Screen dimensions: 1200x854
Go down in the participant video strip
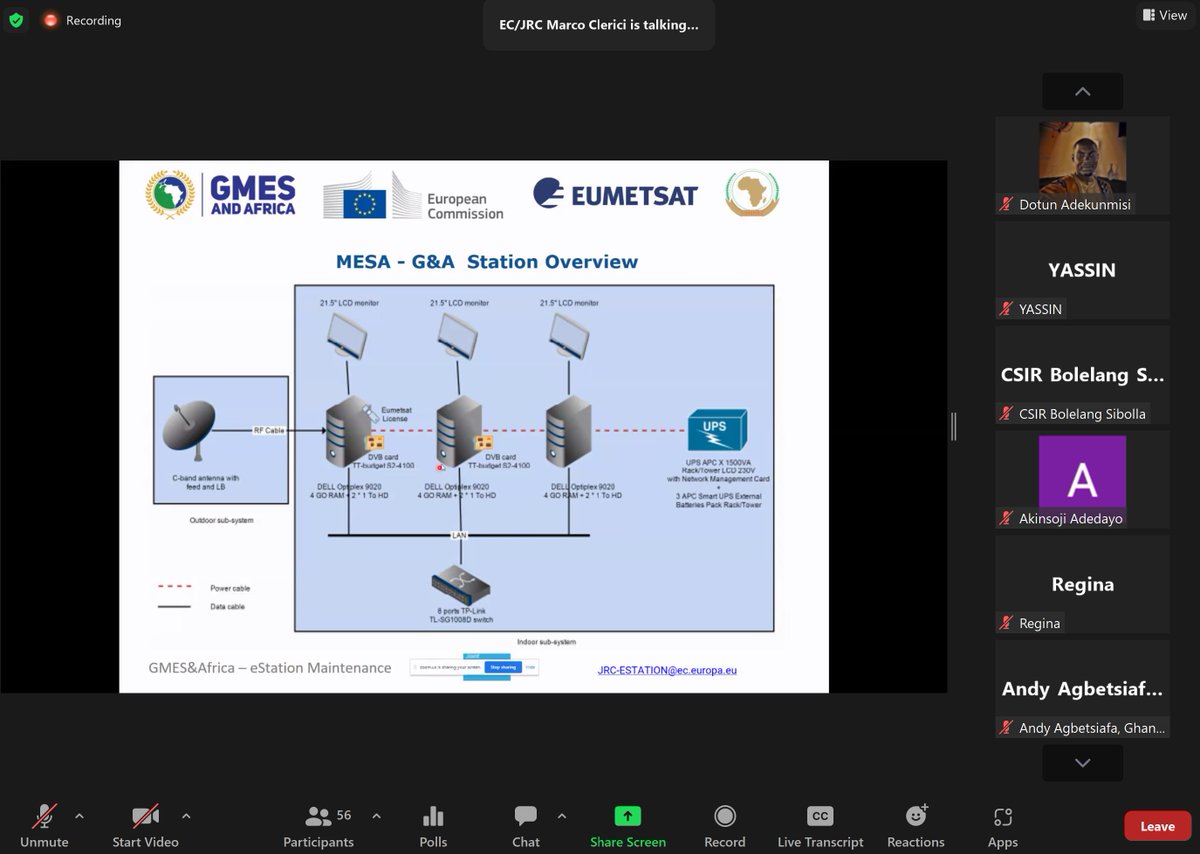tap(1082, 763)
